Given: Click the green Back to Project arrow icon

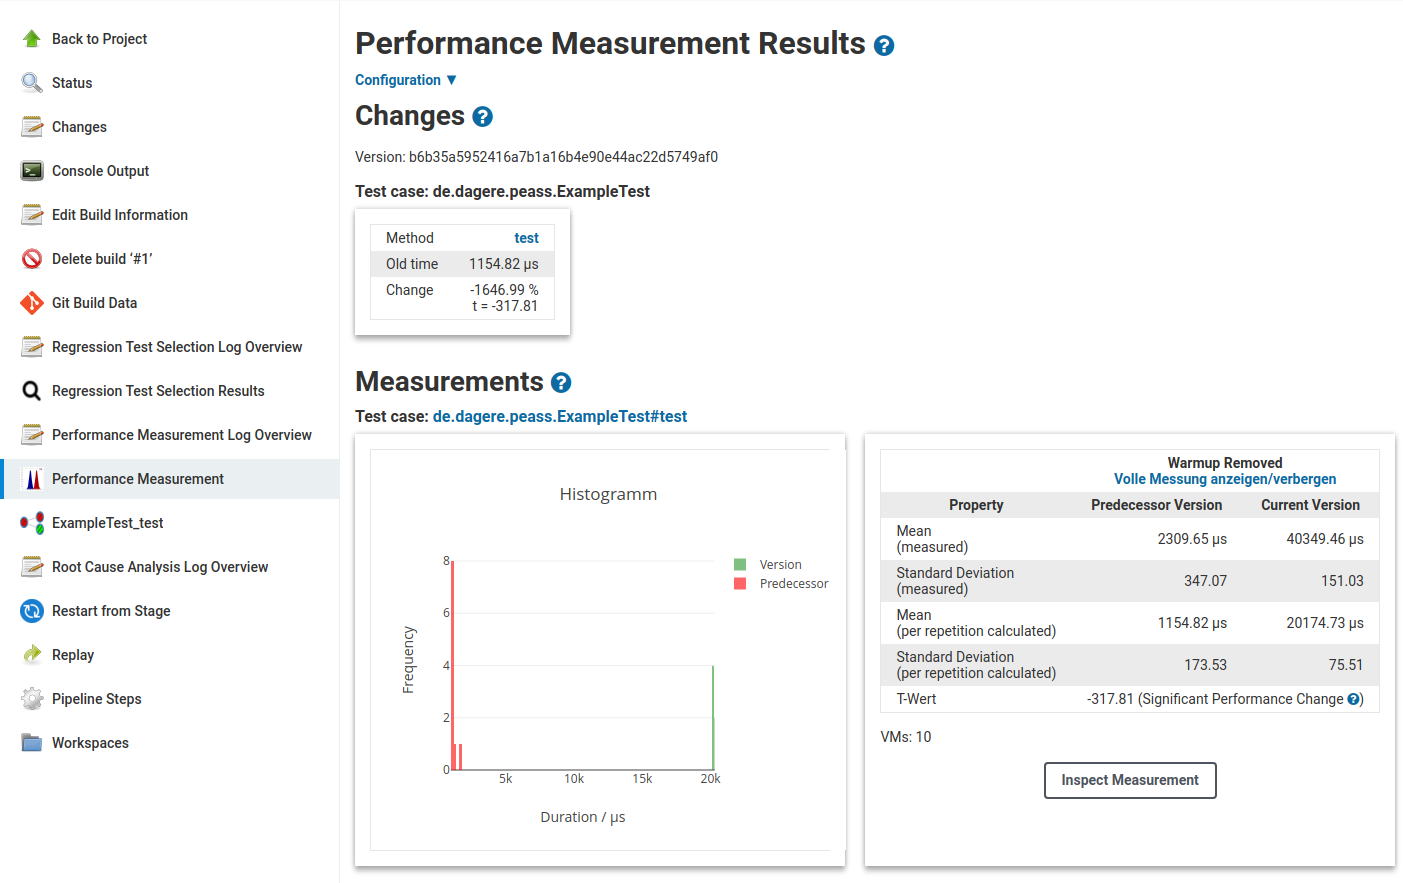Looking at the screenshot, I should tap(32, 39).
